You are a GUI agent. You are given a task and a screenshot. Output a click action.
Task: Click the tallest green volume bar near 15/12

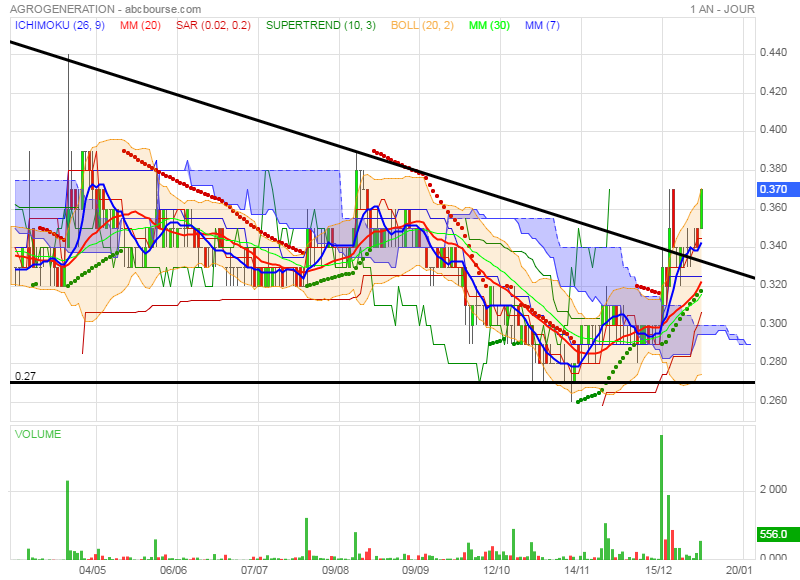(661, 497)
